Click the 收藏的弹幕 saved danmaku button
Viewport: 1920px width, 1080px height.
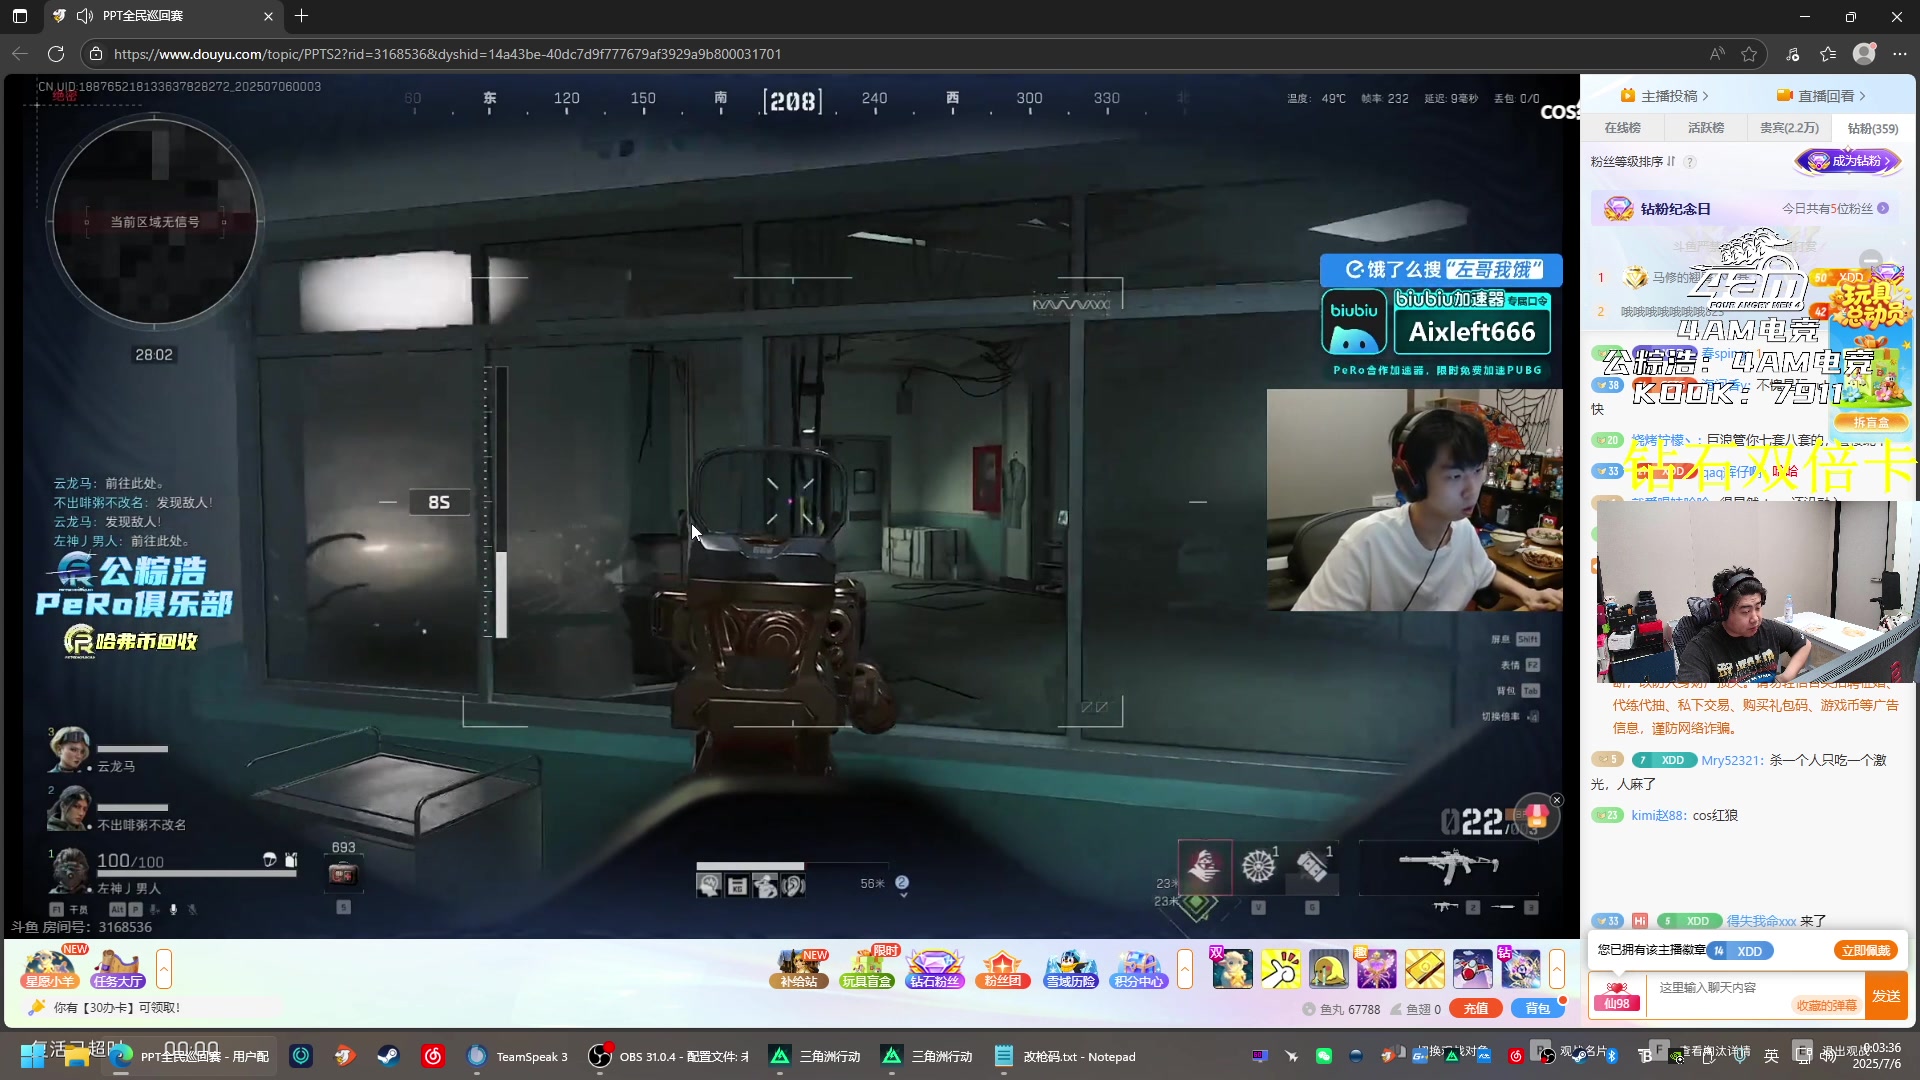pyautogui.click(x=1827, y=1006)
